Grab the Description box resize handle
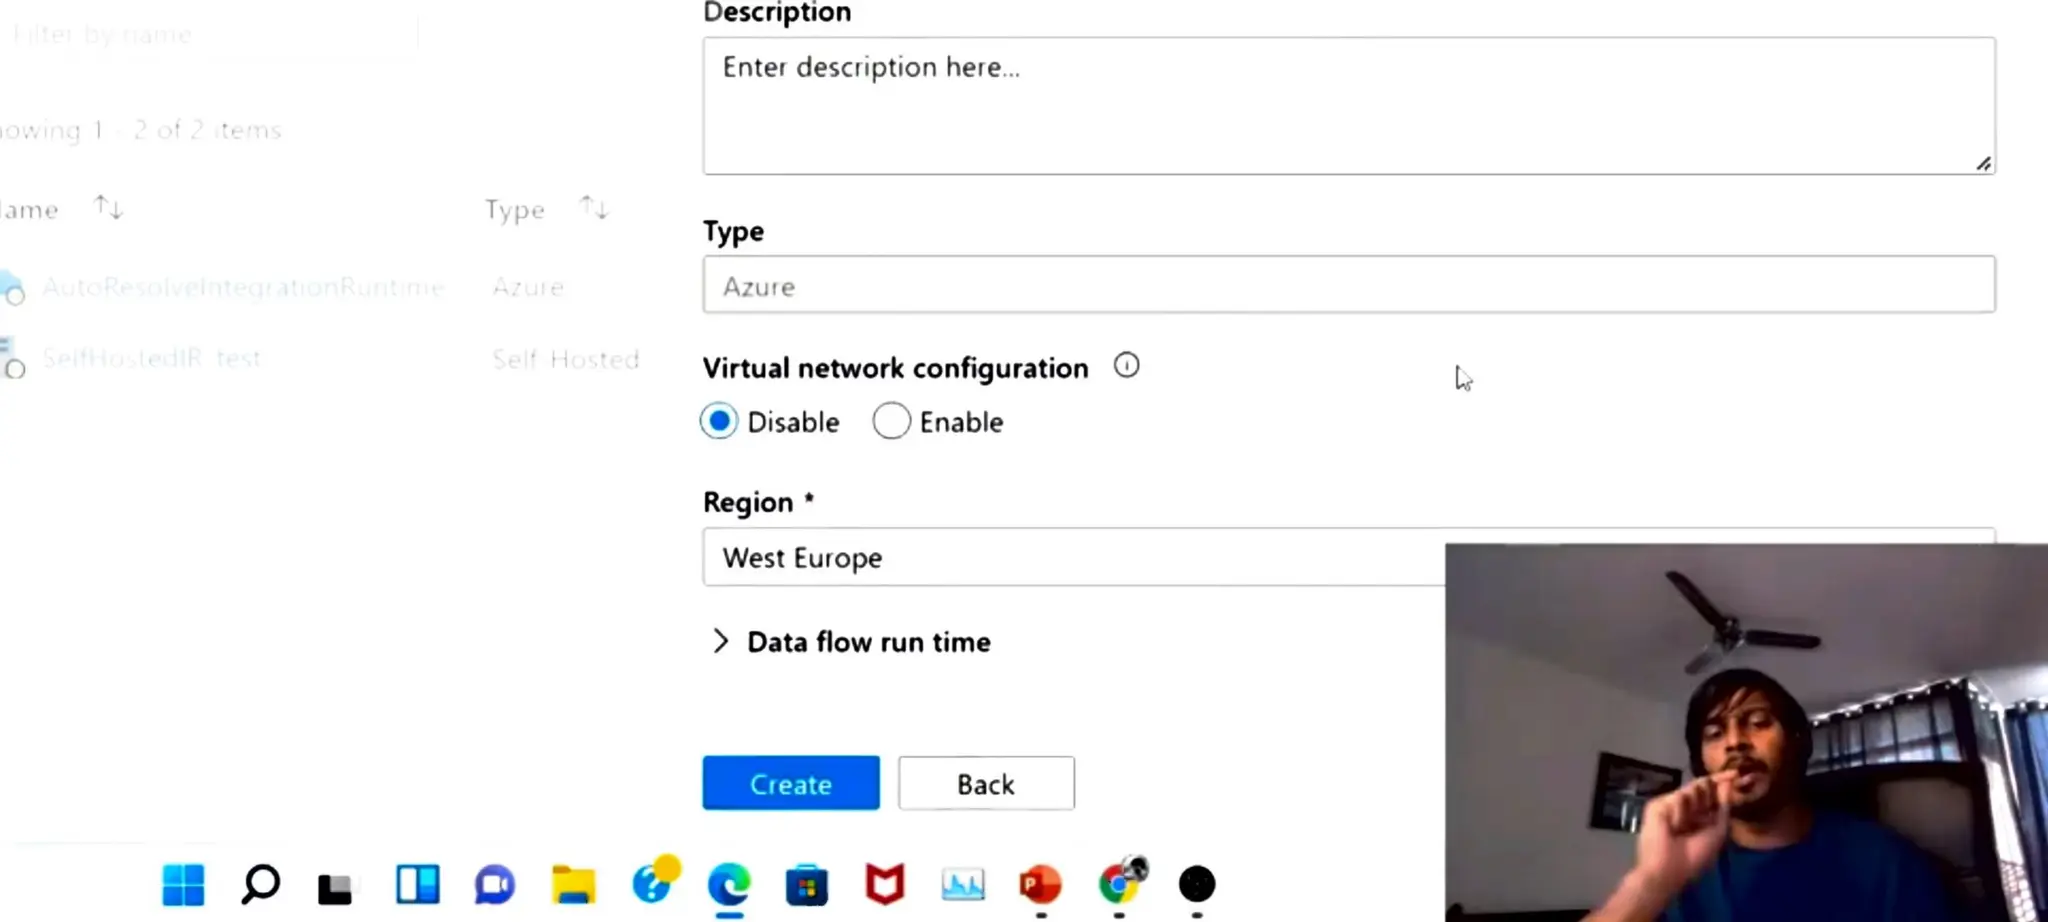This screenshot has height=922, width=2048. point(1983,163)
